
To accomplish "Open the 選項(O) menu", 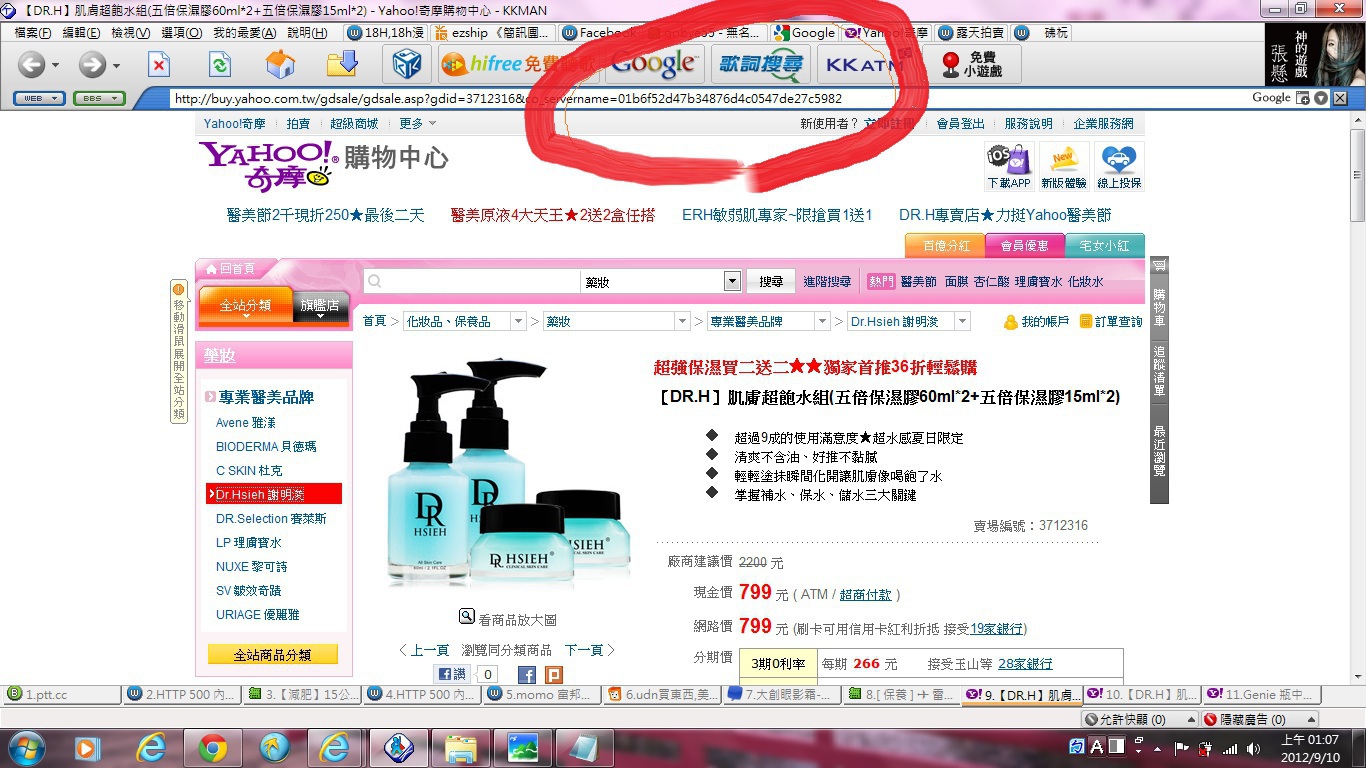I will pos(181,33).
